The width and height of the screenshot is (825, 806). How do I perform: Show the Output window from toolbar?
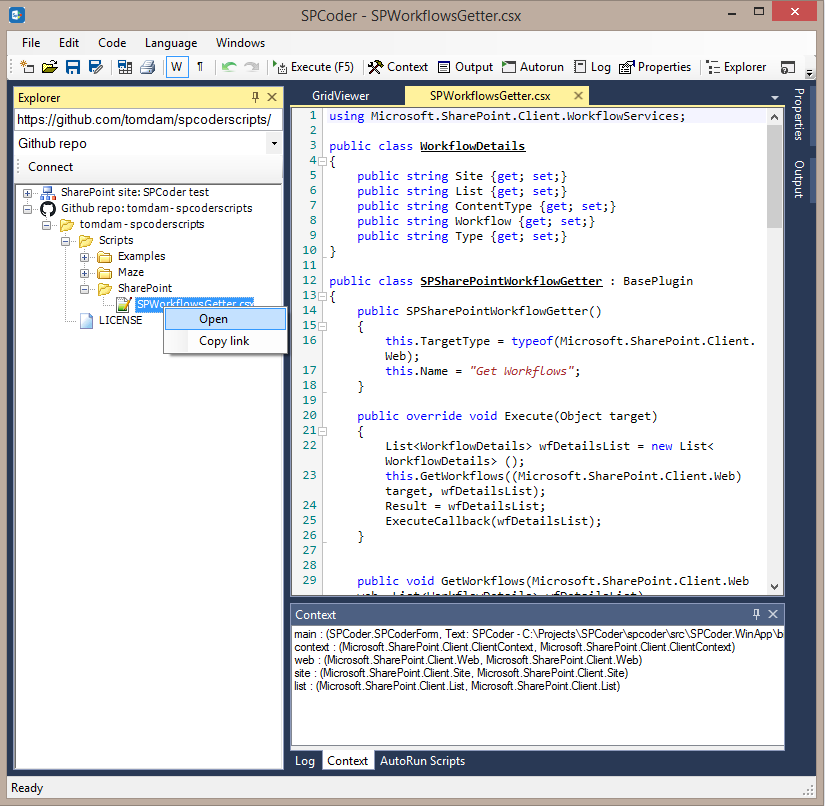pyautogui.click(x=466, y=67)
